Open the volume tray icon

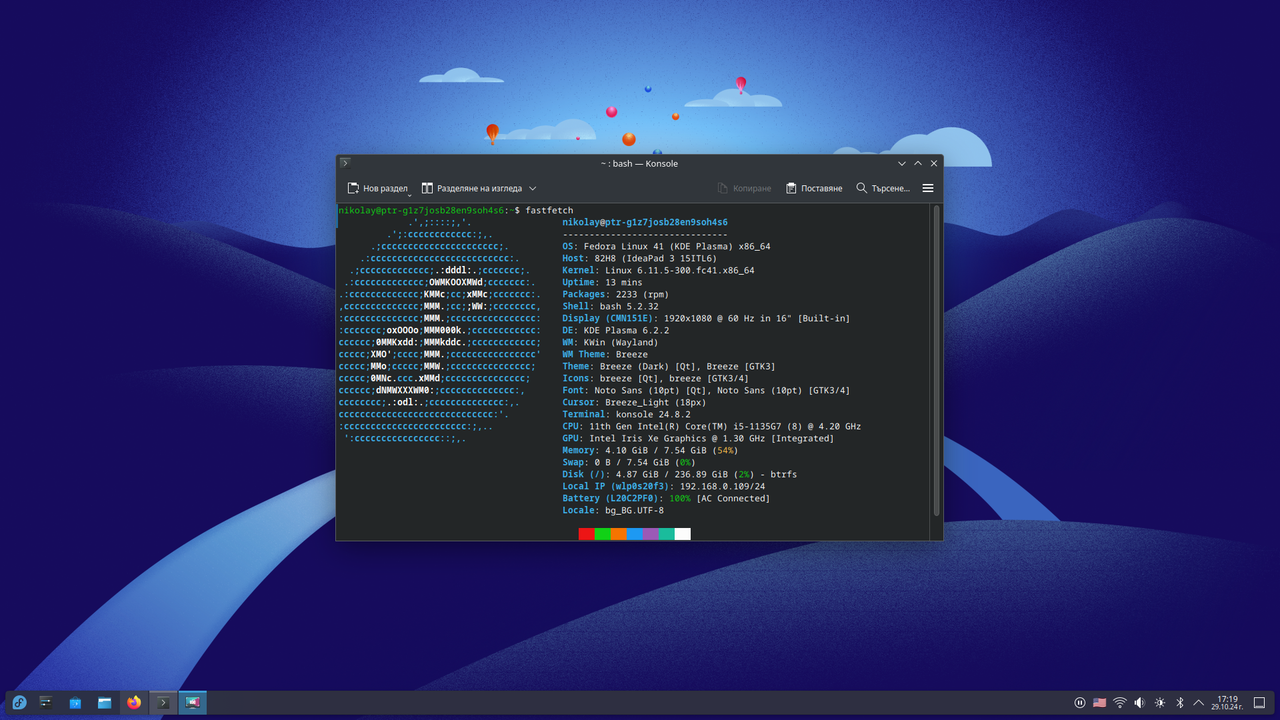pyautogui.click(x=1140, y=703)
